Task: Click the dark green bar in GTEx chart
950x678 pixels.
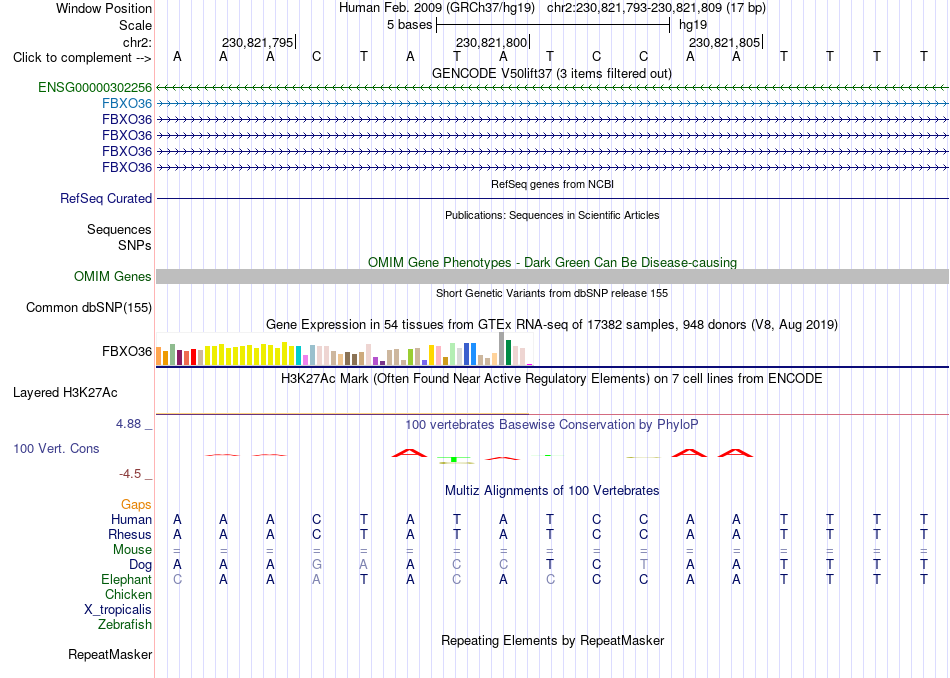Action: click(x=508, y=353)
